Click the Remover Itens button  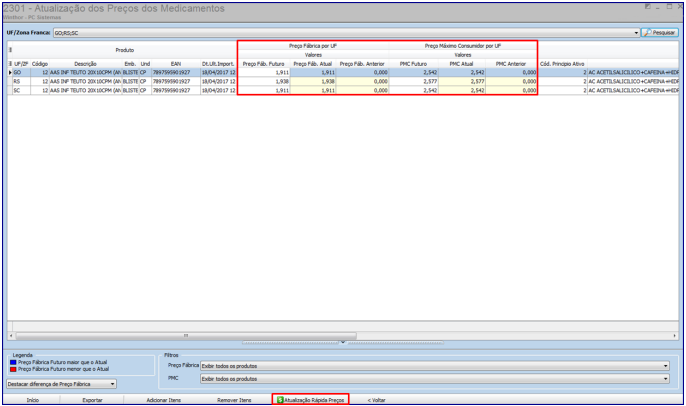point(234,400)
